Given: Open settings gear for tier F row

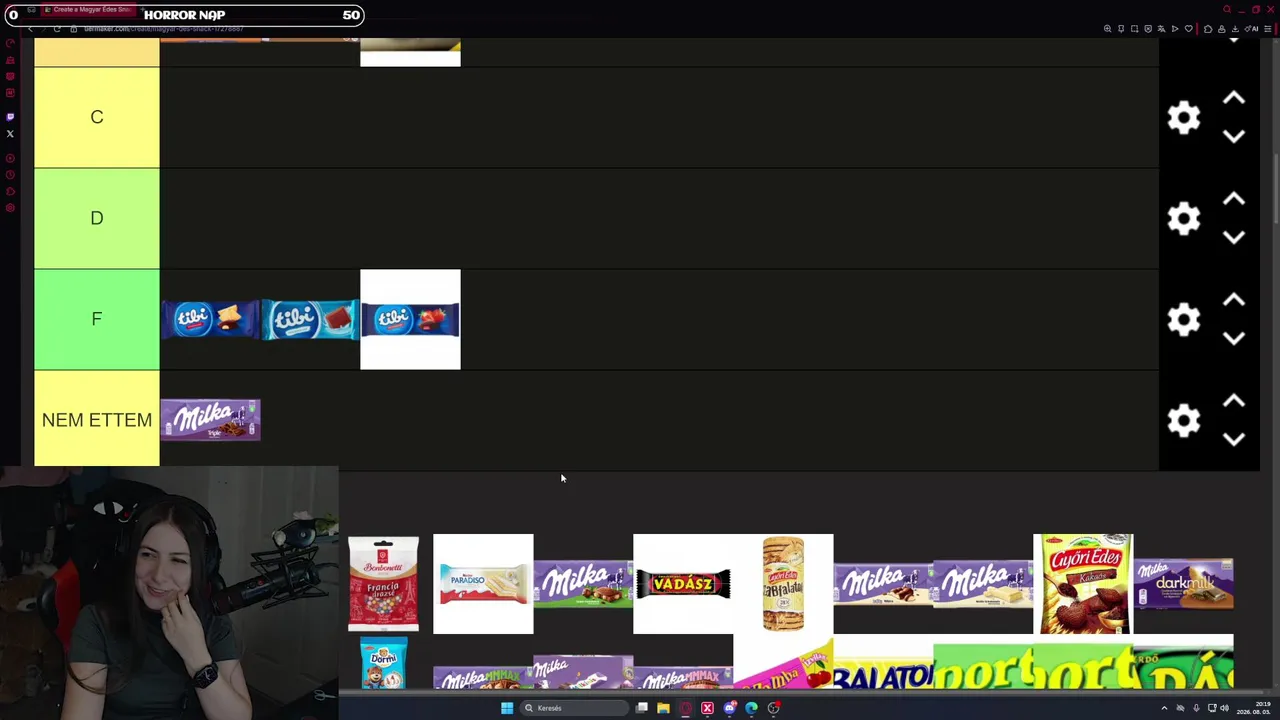Looking at the screenshot, I should (x=1184, y=320).
